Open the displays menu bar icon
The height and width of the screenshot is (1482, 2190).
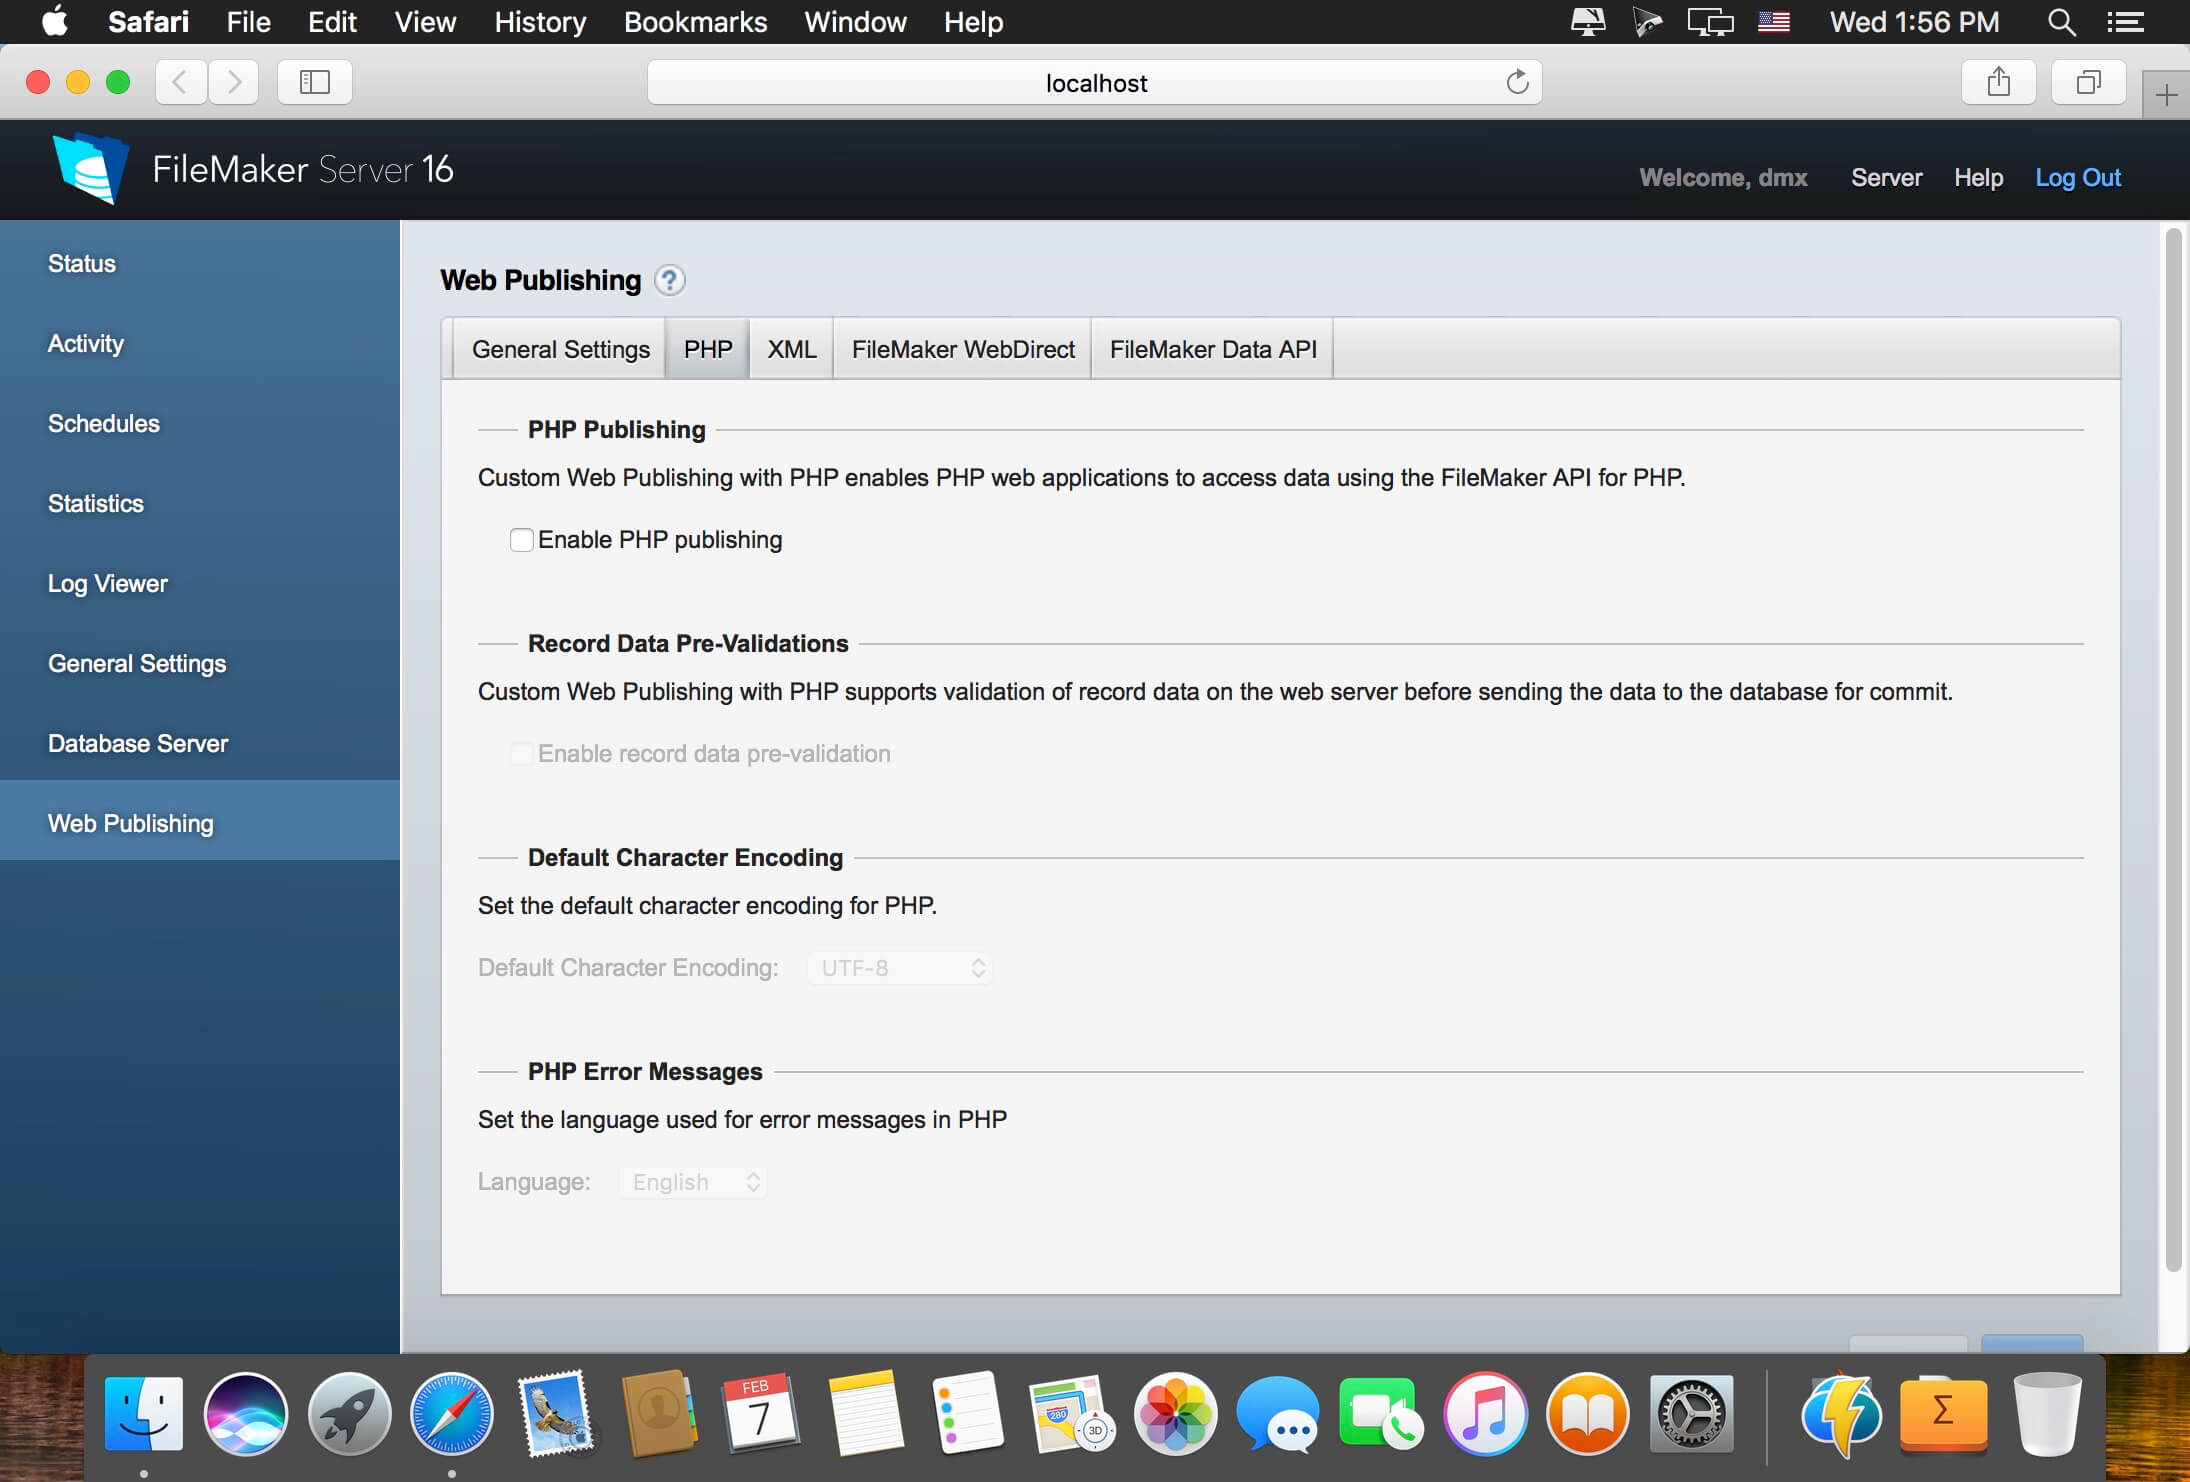tap(1710, 21)
